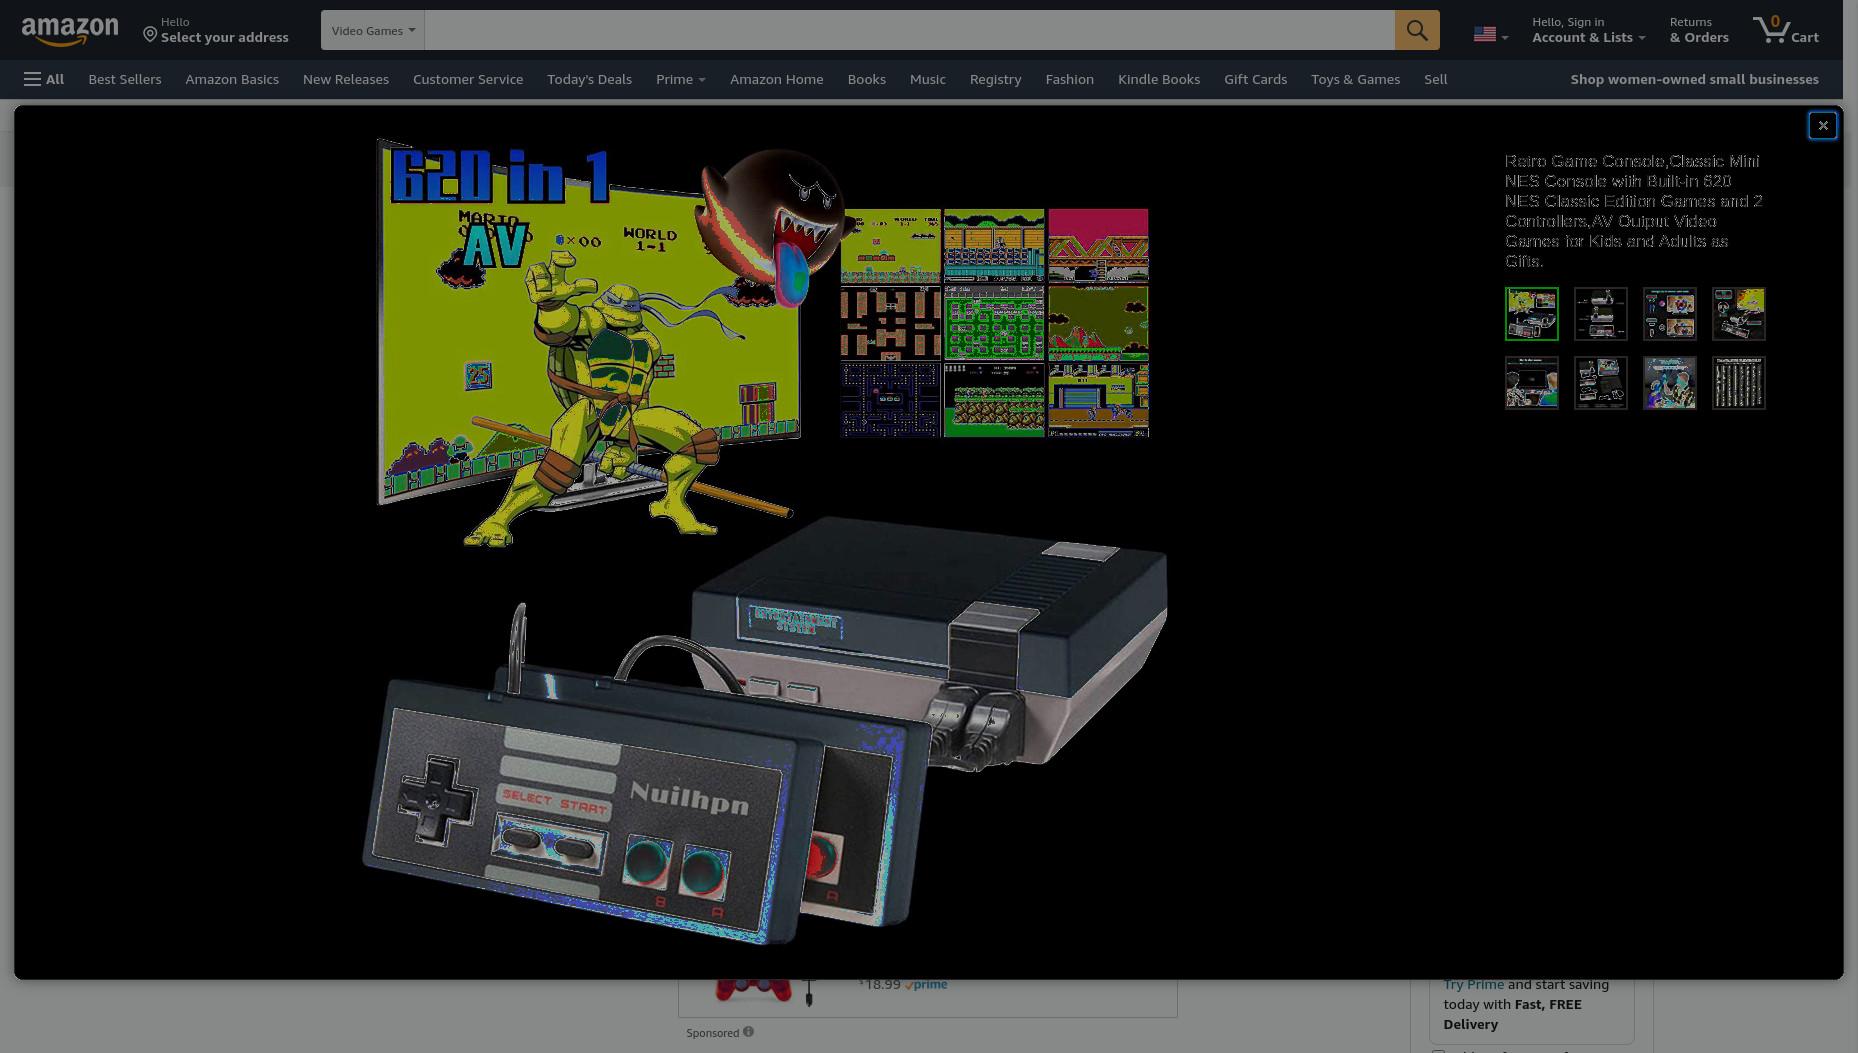This screenshot has height=1053, width=1858.
Task: Expand the Prime navigation dropdown
Action: pyautogui.click(x=680, y=79)
